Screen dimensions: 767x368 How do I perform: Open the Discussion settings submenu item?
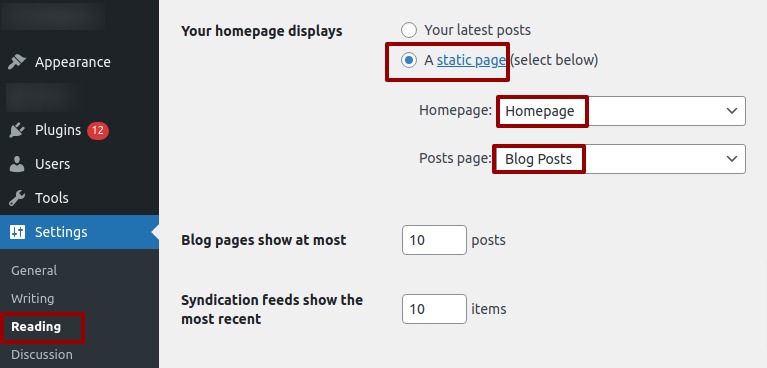tap(42, 354)
